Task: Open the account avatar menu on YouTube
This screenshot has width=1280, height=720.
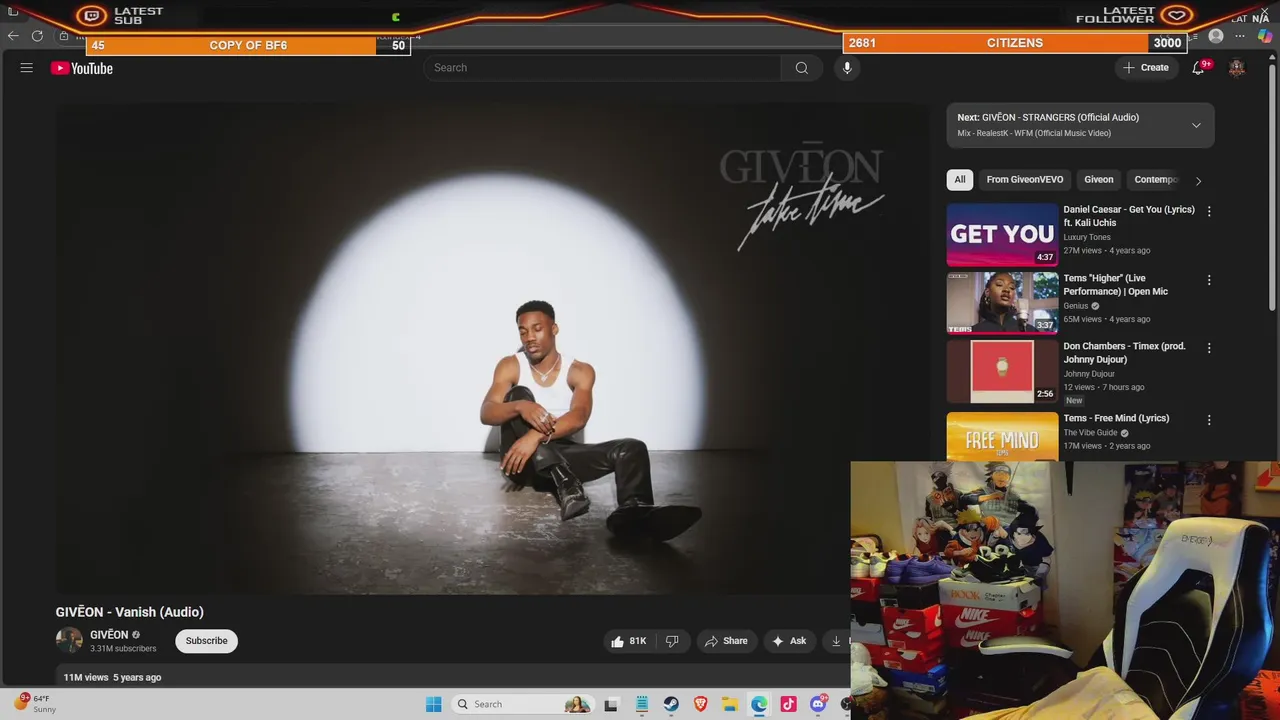Action: 1237,68
